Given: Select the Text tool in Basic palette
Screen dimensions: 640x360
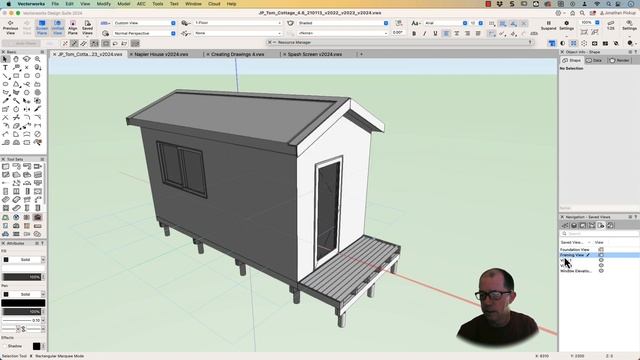Looking at the screenshot, I should [5, 67].
